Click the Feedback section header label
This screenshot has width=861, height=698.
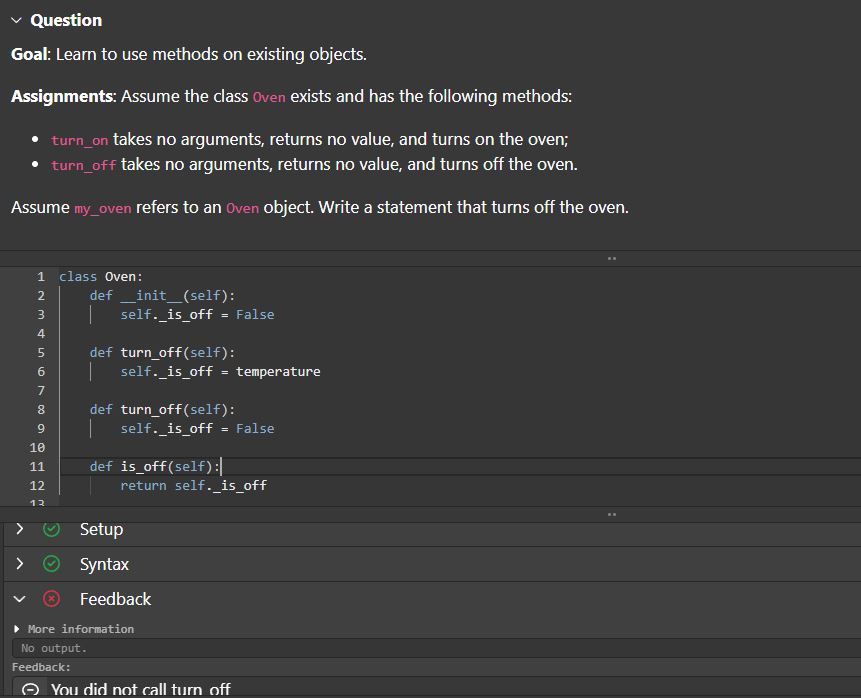[x=115, y=598]
